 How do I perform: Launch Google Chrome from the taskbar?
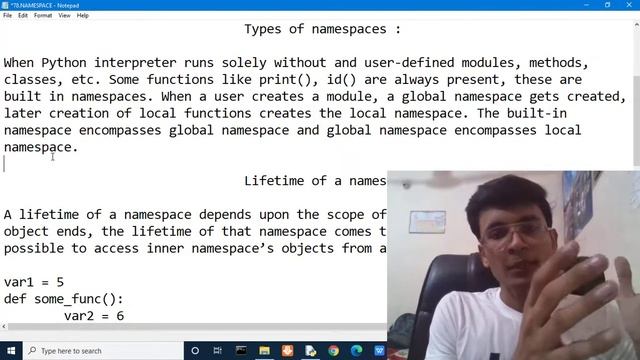pyautogui.click(x=333, y=351)
